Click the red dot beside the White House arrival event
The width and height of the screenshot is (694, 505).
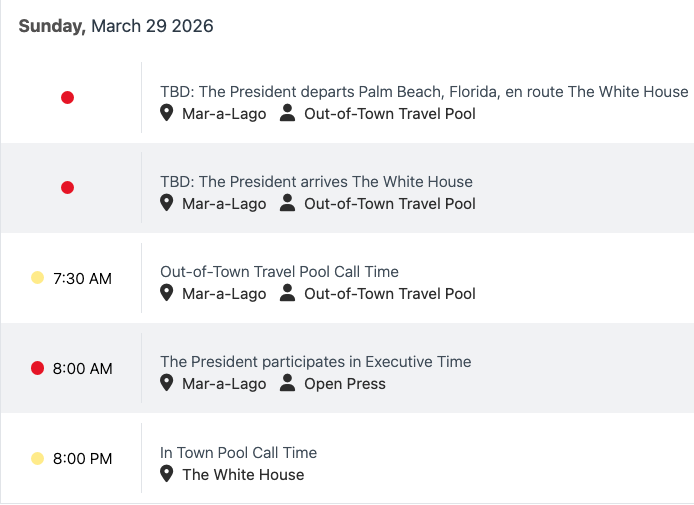67,188
